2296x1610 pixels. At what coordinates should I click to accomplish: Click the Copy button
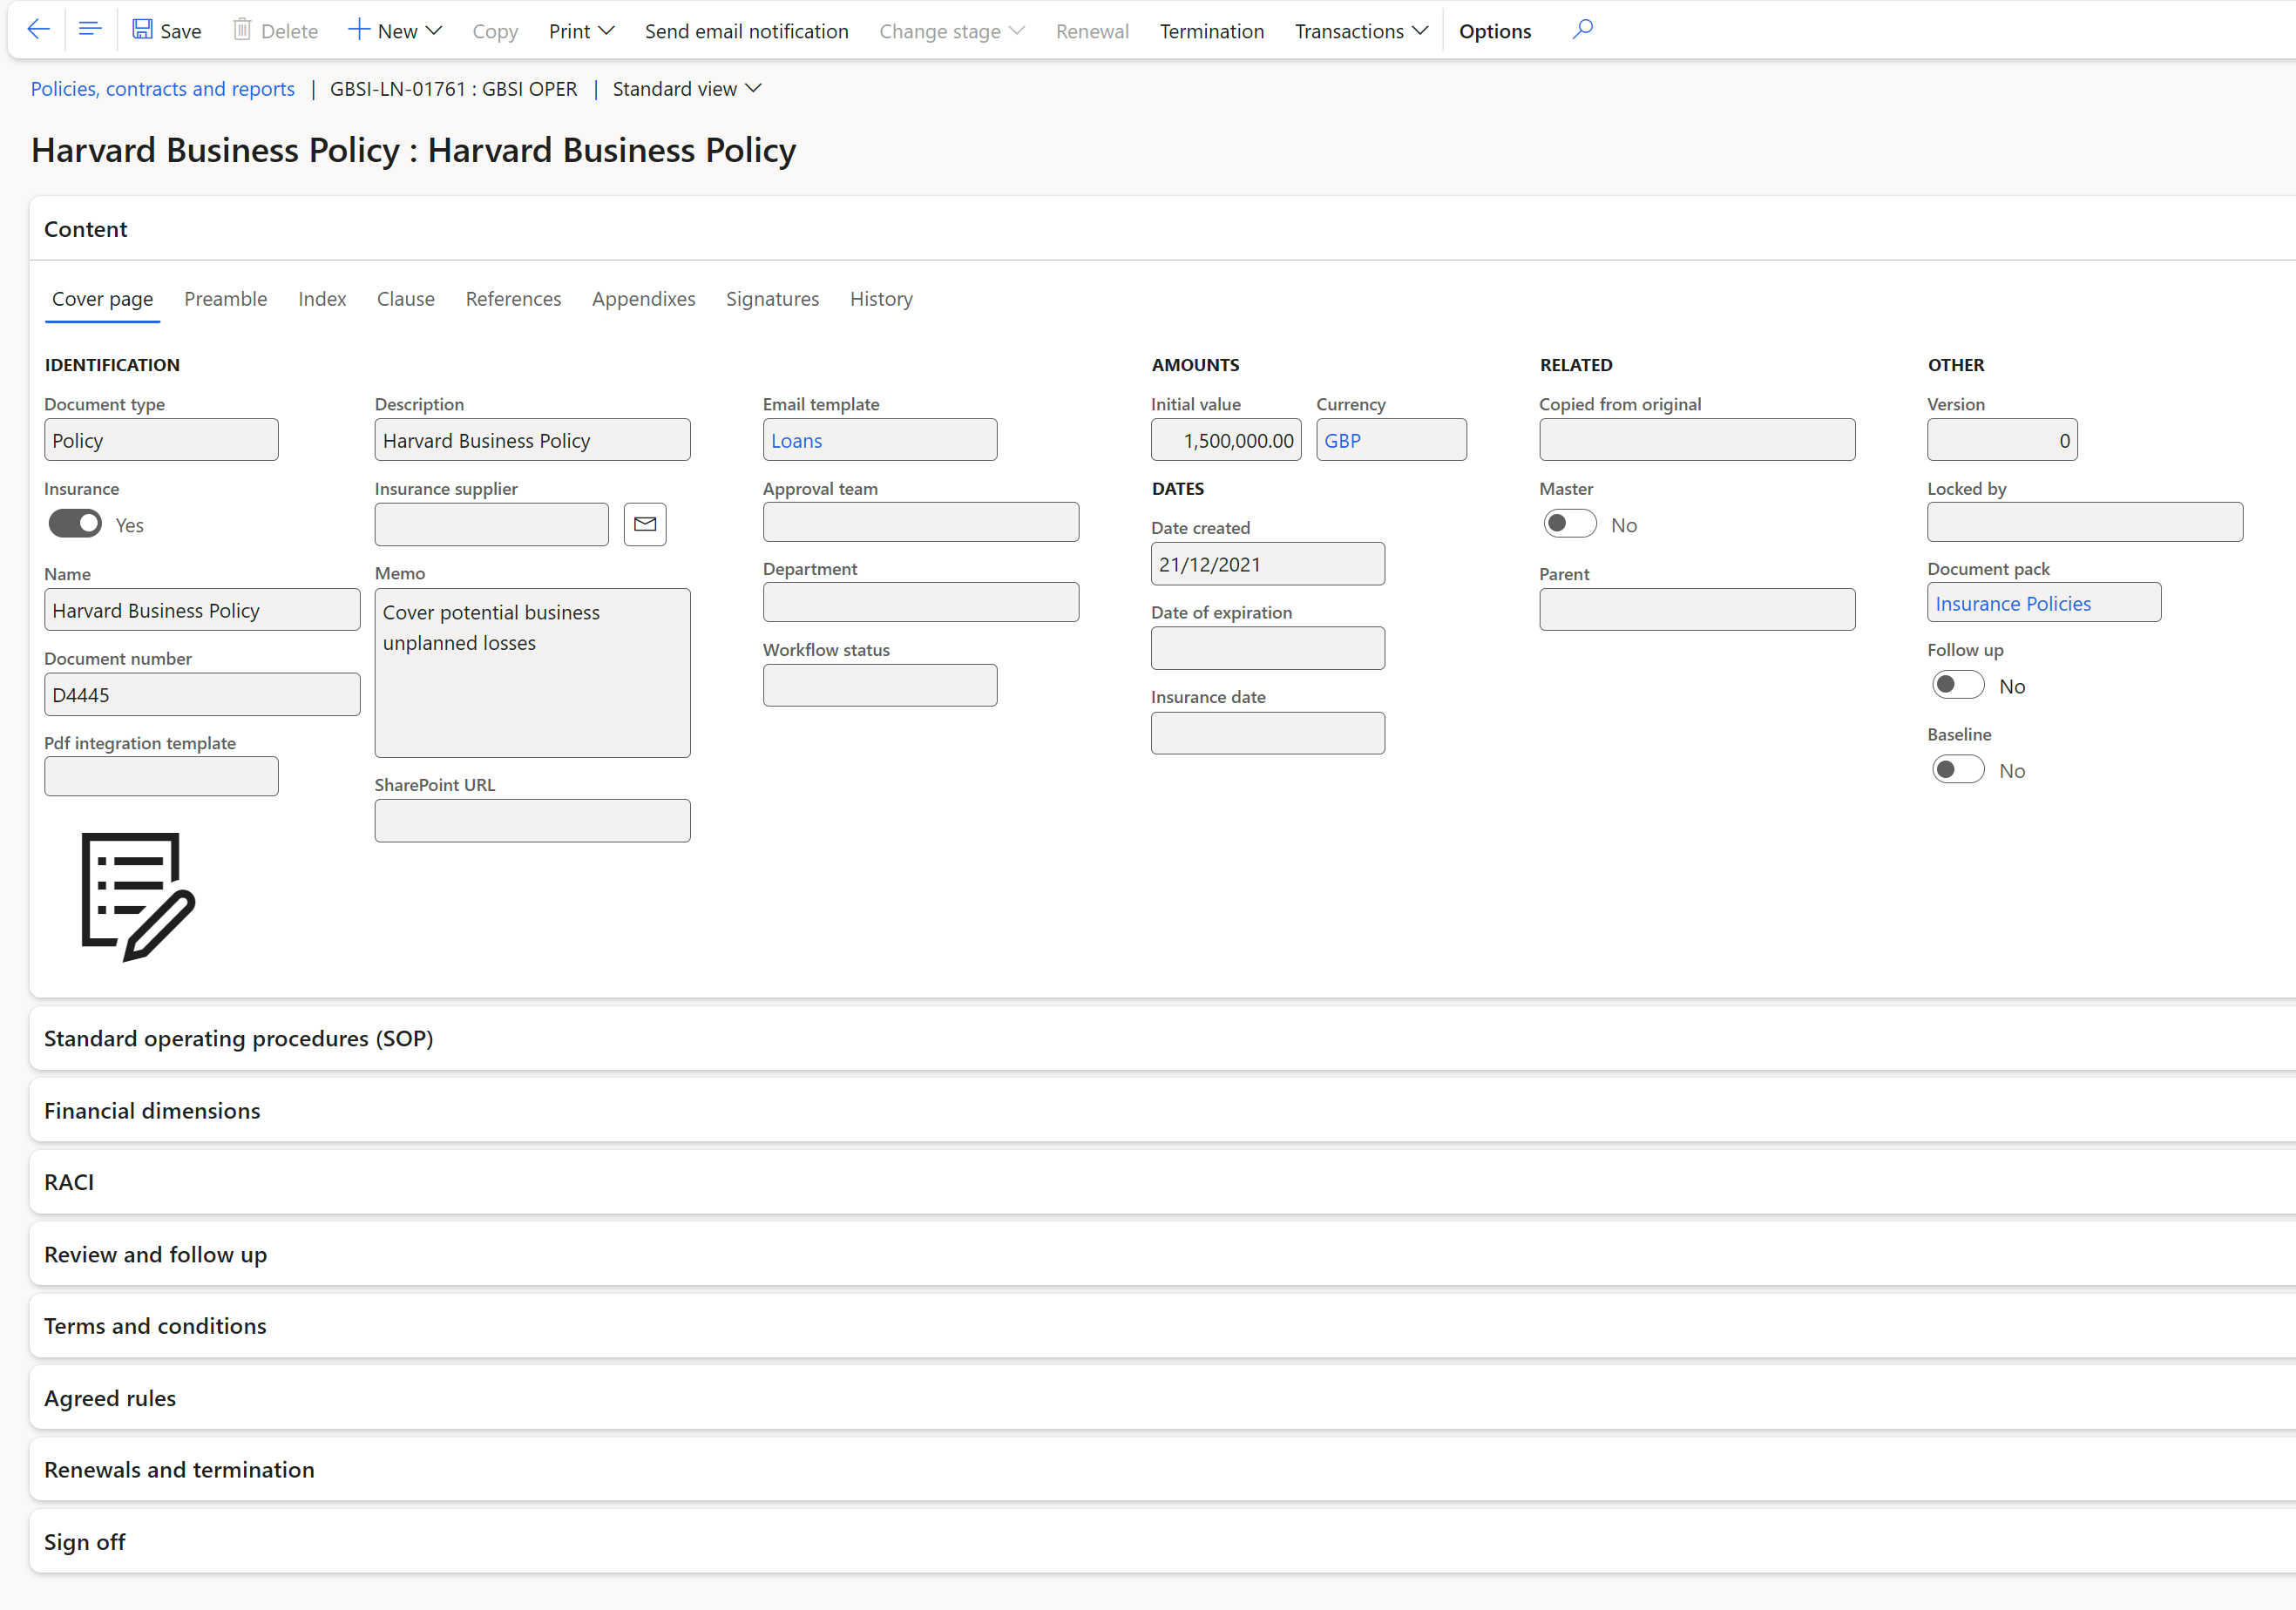[495, 31]
